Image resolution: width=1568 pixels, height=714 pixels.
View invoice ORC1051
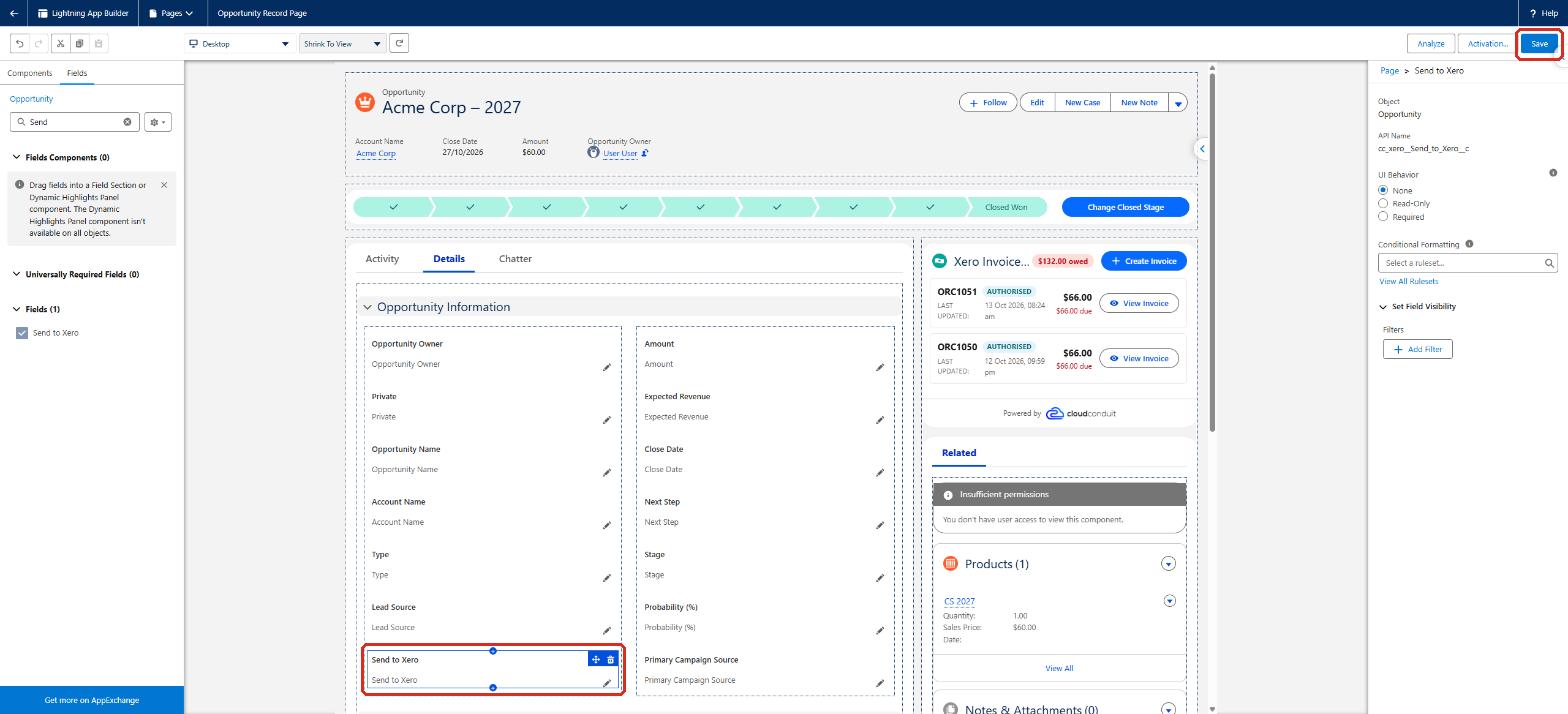coord(1139,303)
